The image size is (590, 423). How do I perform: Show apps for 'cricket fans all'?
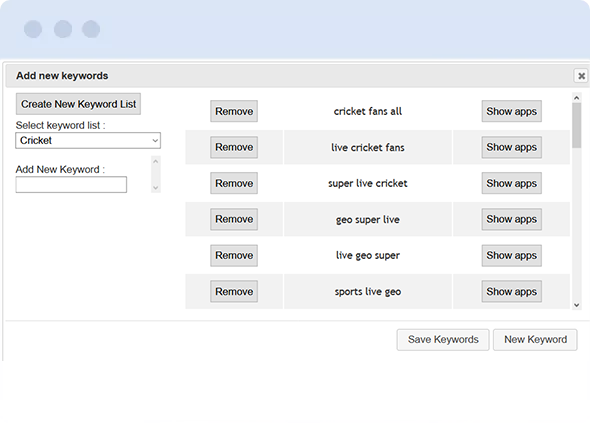tap(511, 111)
